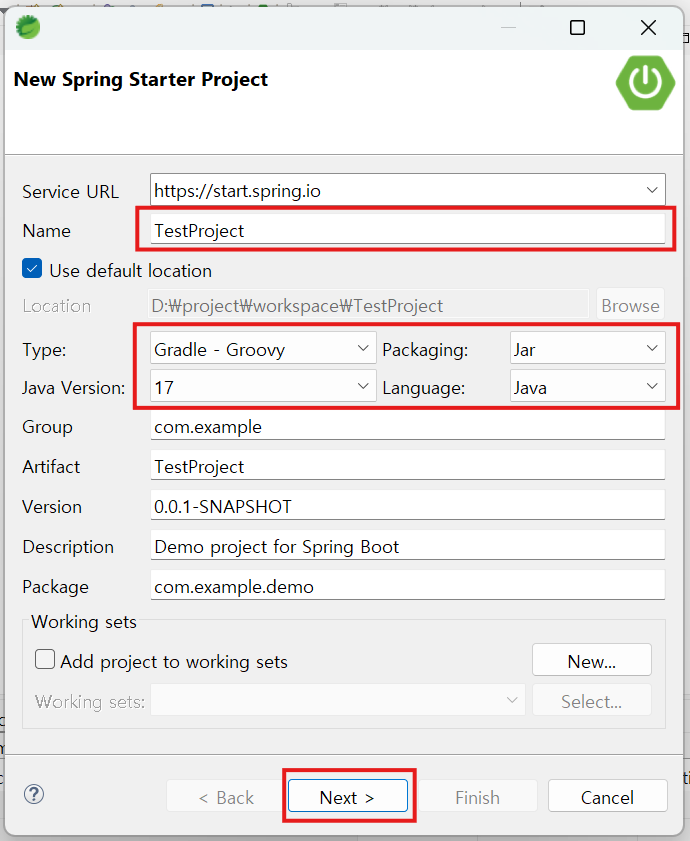
Task: Open the disabled Working sets combo box
Action: point(337,700)
